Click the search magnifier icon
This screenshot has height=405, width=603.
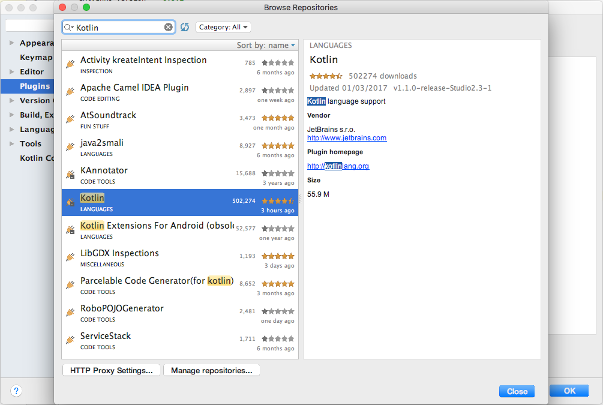point(68,27)
